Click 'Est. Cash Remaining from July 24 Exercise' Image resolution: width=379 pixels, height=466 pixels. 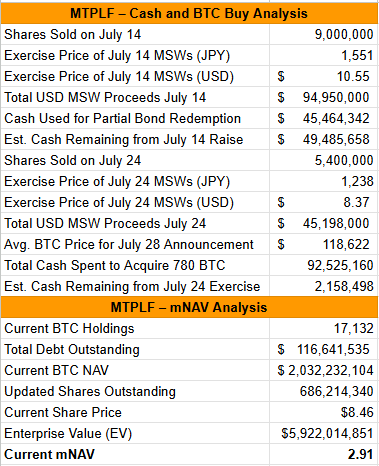pos(132,287)
